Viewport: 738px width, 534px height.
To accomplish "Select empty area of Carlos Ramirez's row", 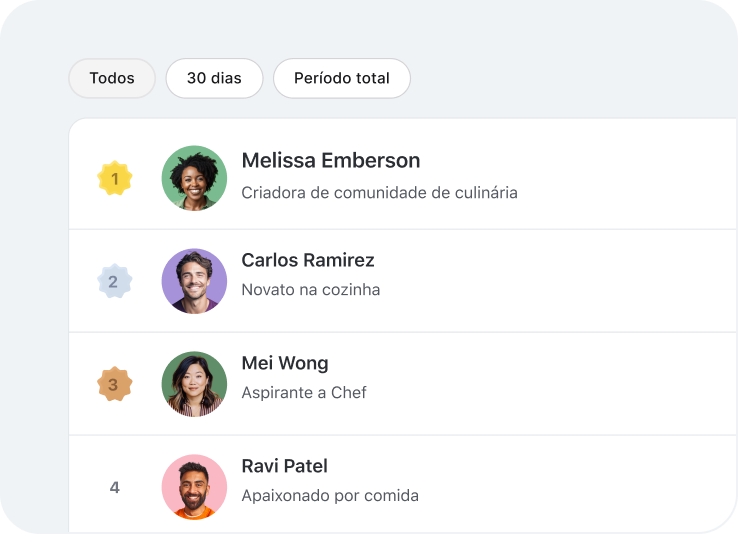I will [x=555, y=281].
